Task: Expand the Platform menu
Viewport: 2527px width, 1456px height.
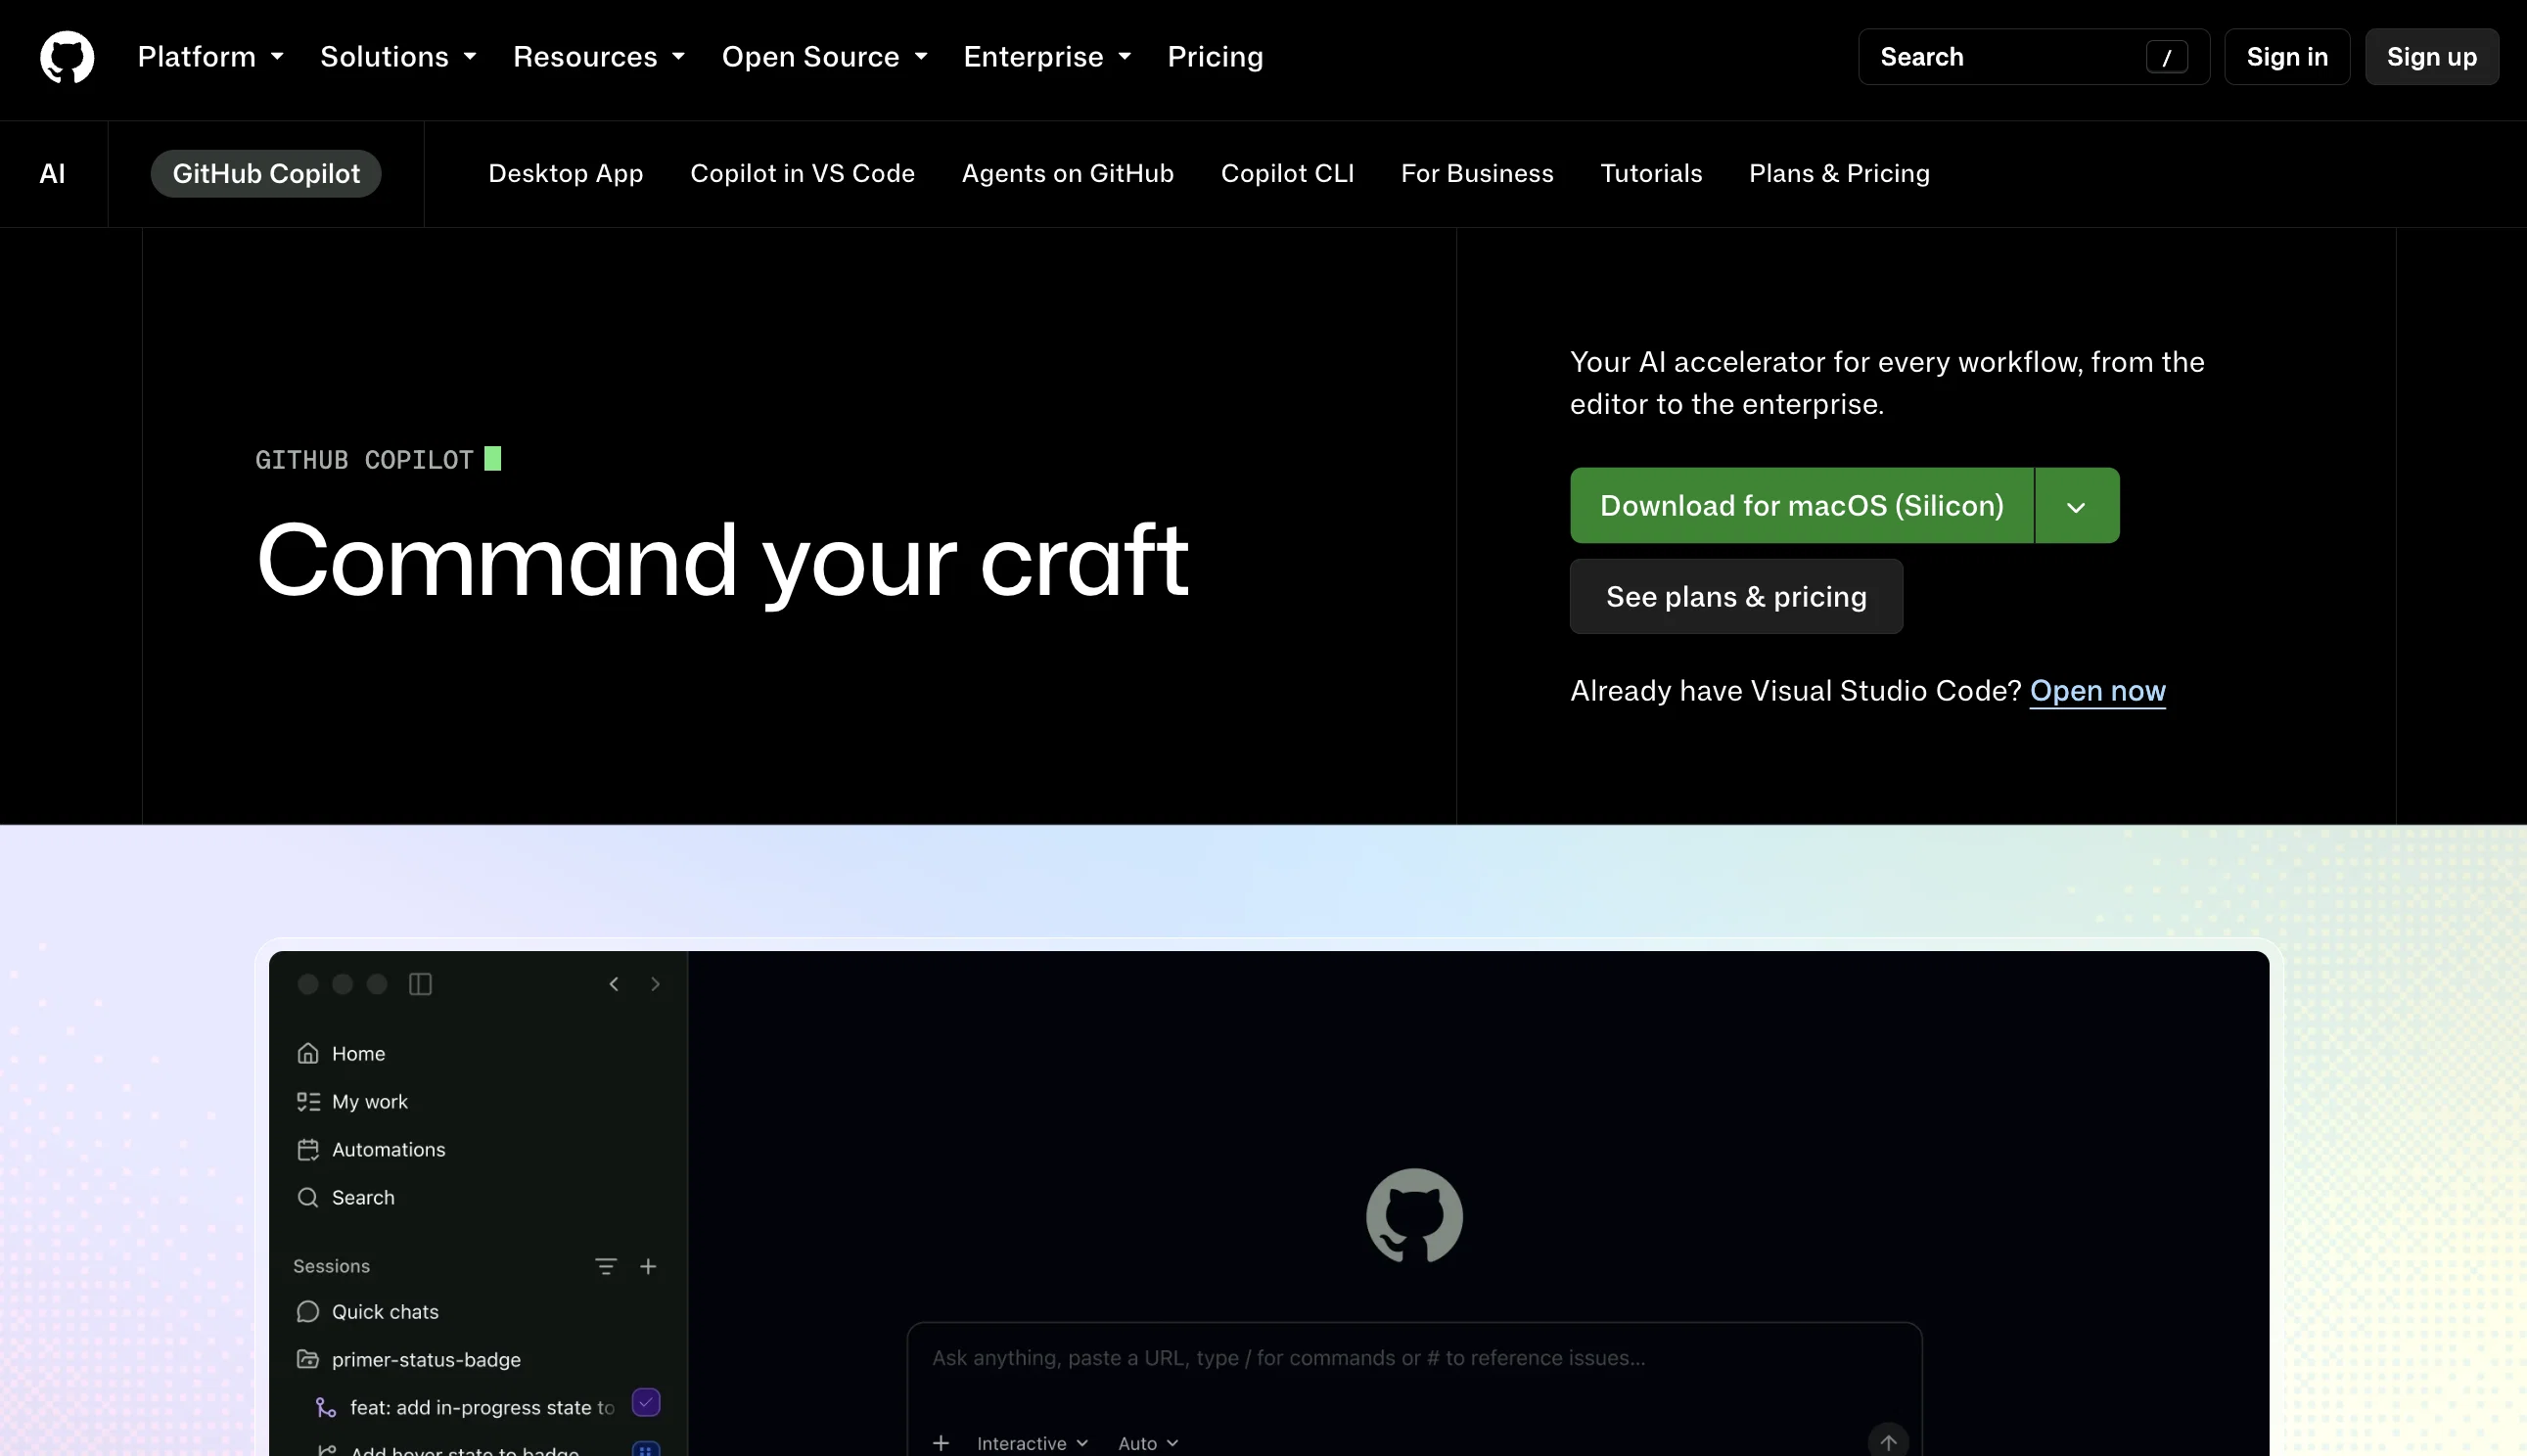Action: point(211,57)
